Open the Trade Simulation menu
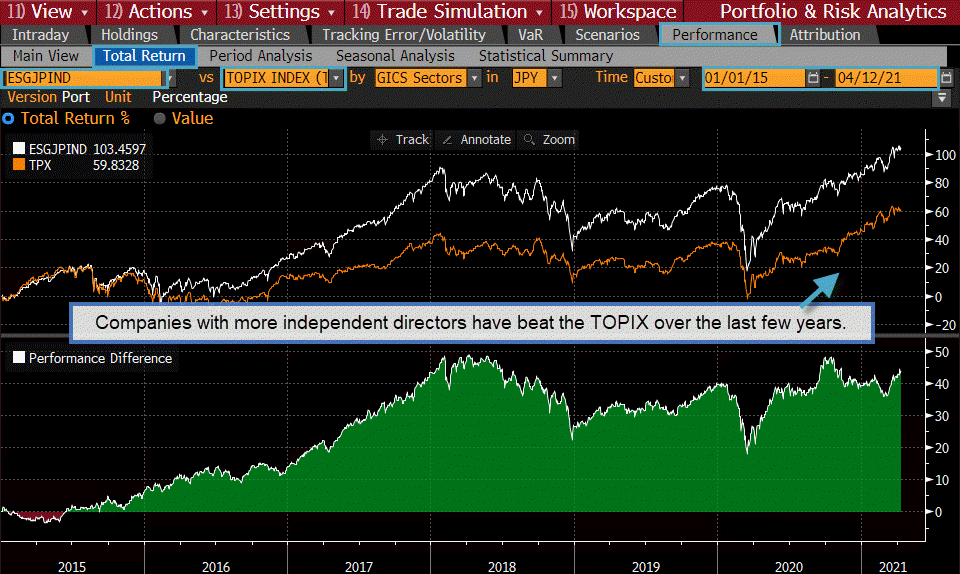This screenshot has height=574, width=960. tap(448, 11)
